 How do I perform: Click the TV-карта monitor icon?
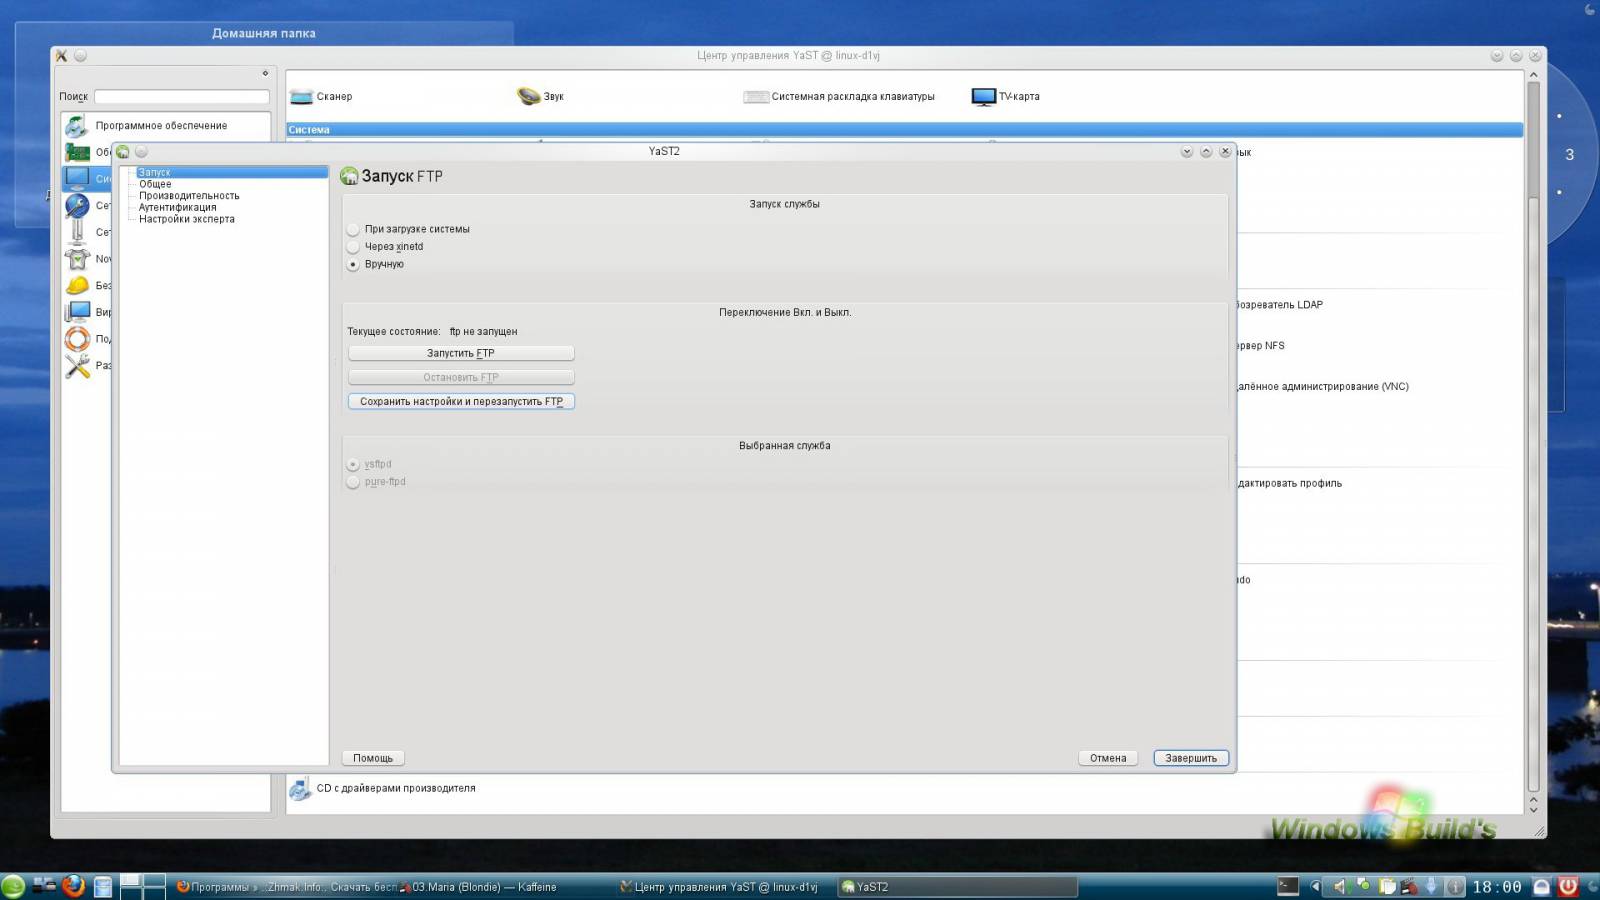click(x=984, y=97)
